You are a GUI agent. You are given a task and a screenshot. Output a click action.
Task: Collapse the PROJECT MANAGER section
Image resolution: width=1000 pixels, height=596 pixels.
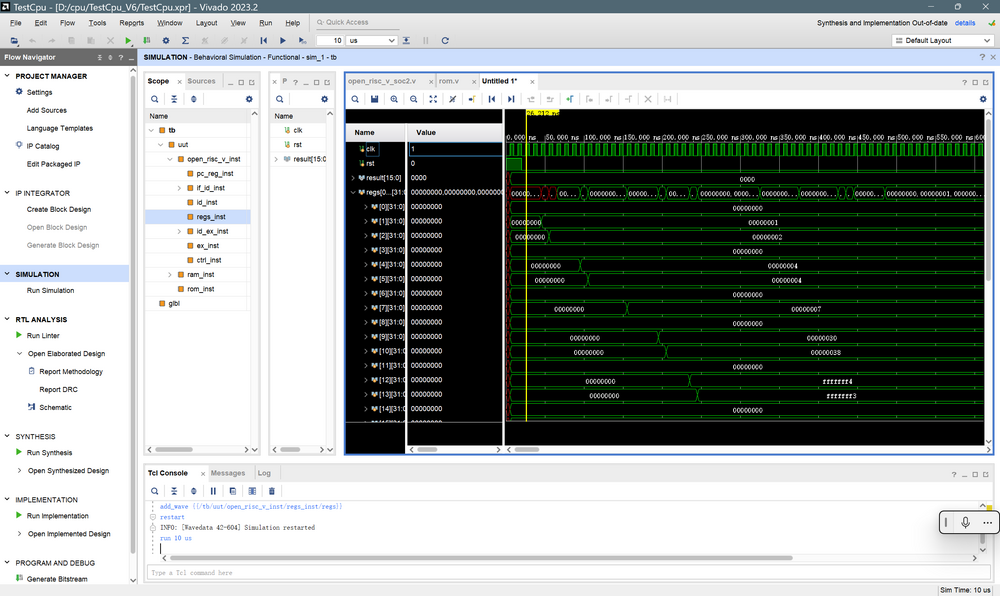point(8,76)
